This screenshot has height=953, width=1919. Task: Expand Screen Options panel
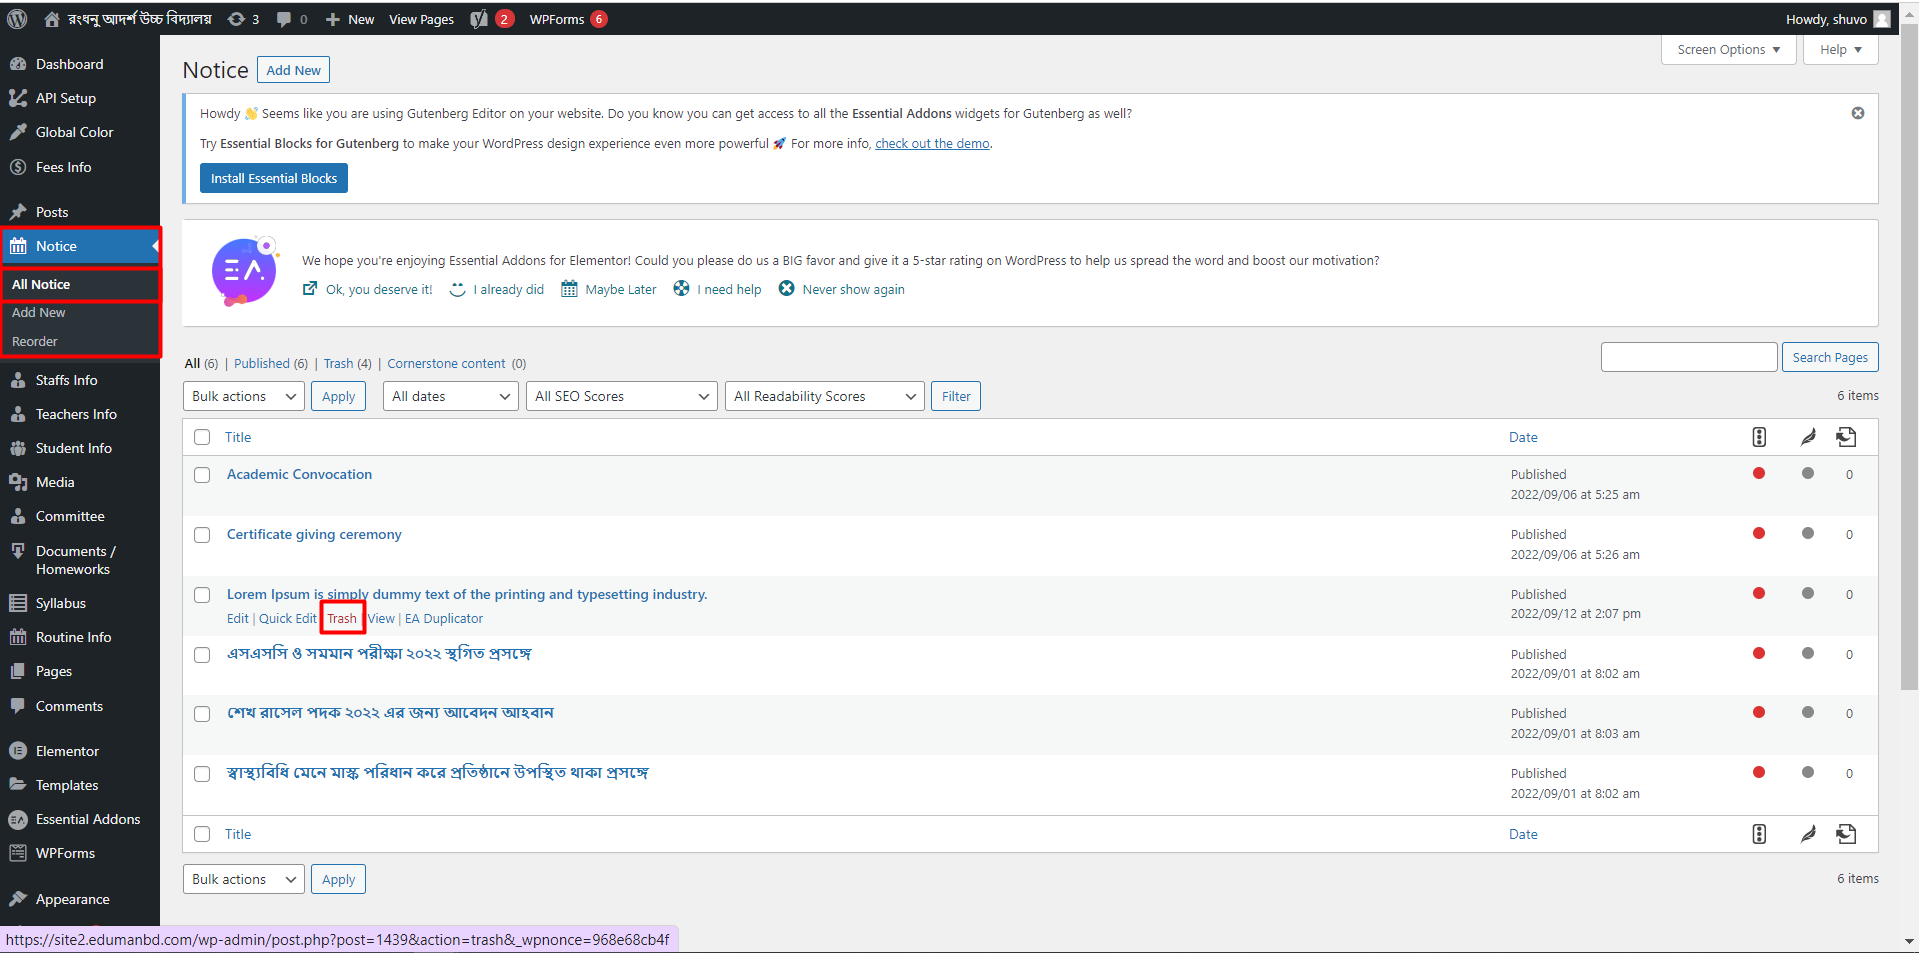coord(1729,50)
